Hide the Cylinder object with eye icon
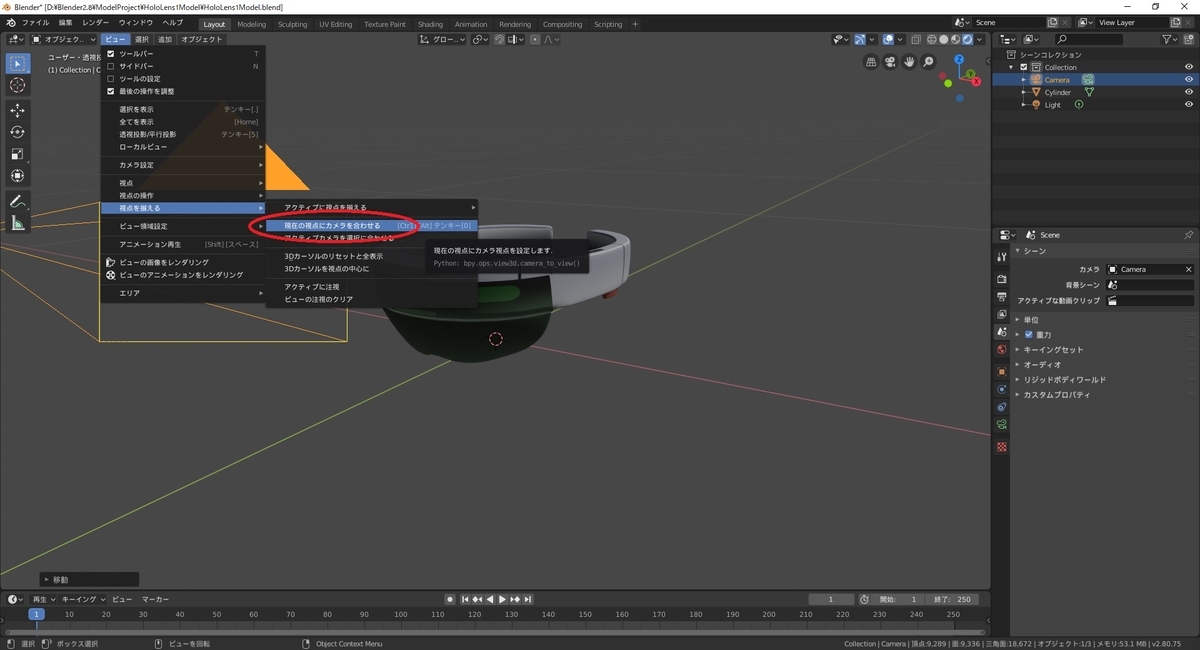The image size is (1200, 650). pos(1189,92)
